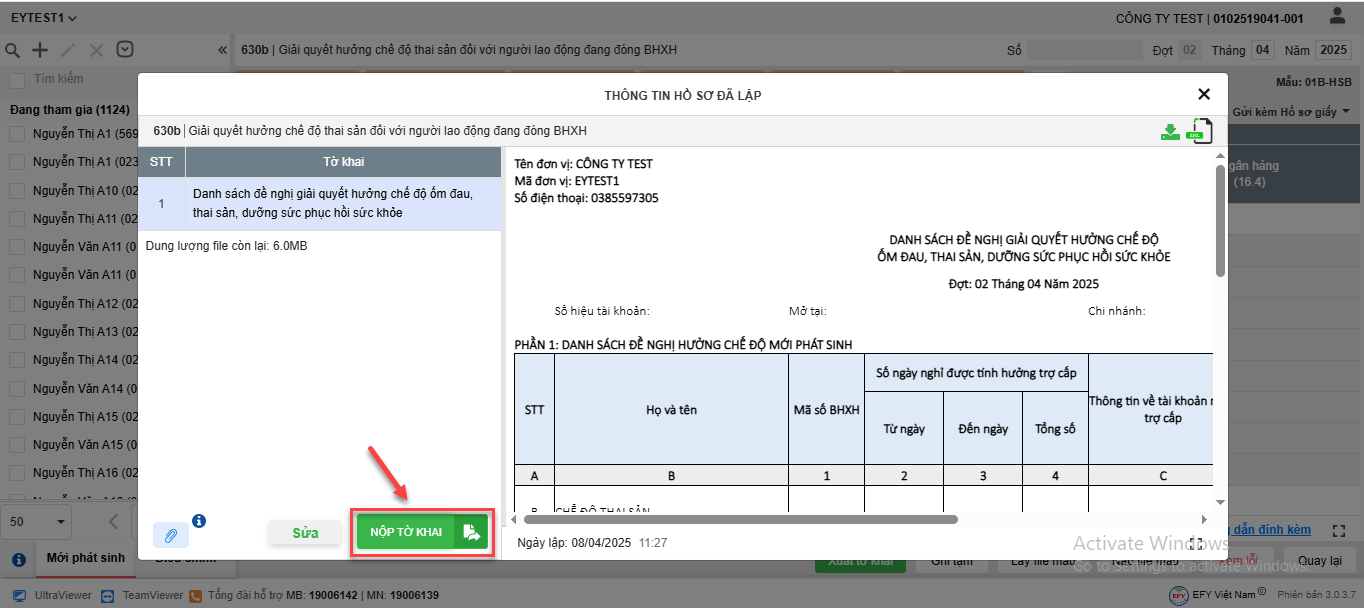Open the page size dropdown showing 50

[x=40, y=521]
